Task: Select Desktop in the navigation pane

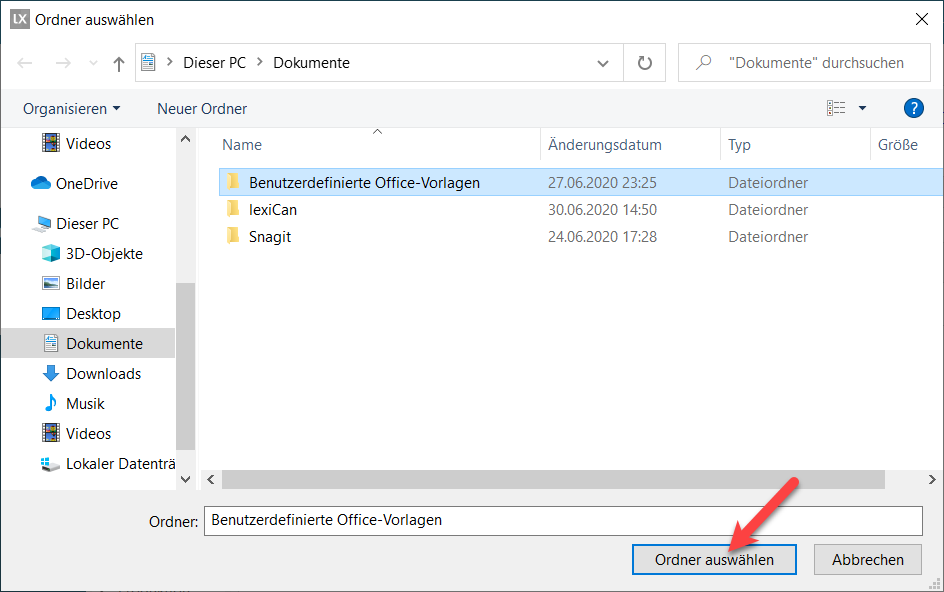Action: click(x=93, y=314)
